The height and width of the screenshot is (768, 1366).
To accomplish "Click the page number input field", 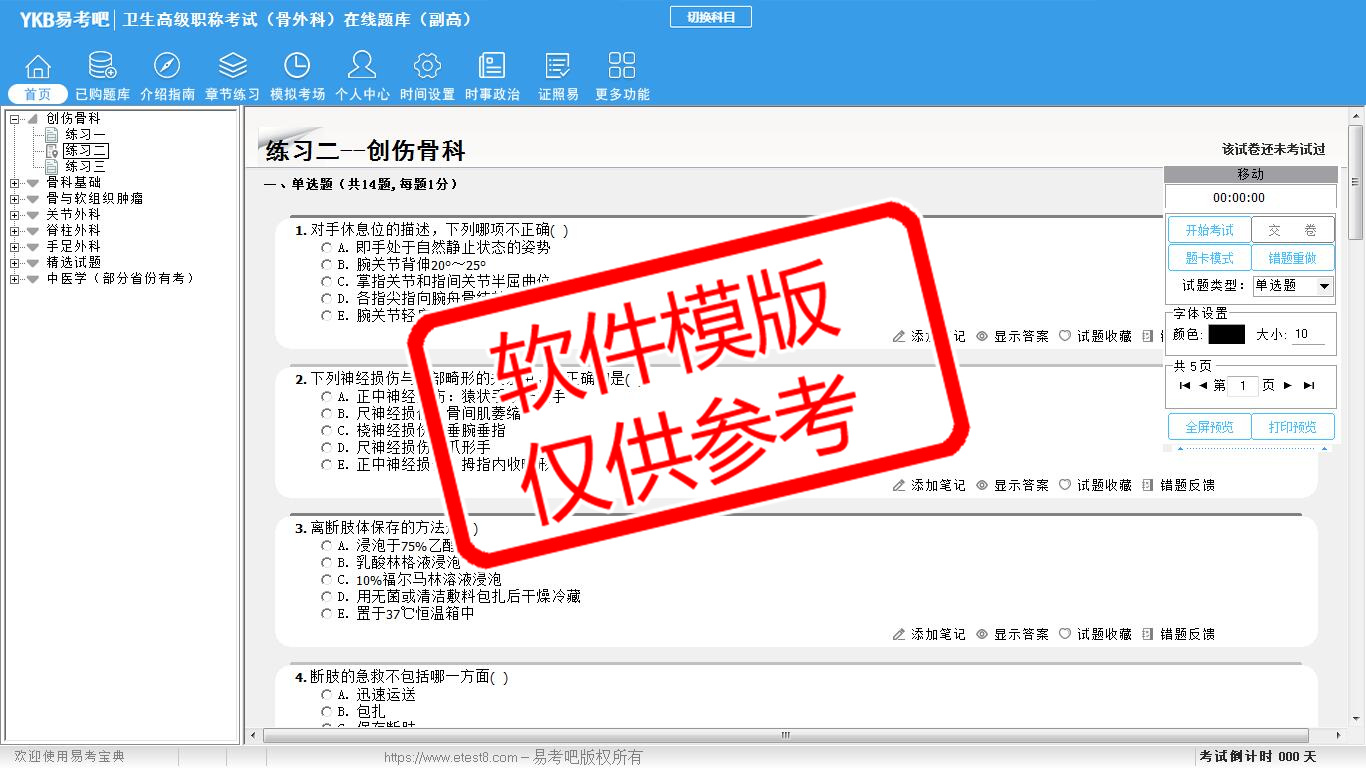I will tap(1243, 386).
